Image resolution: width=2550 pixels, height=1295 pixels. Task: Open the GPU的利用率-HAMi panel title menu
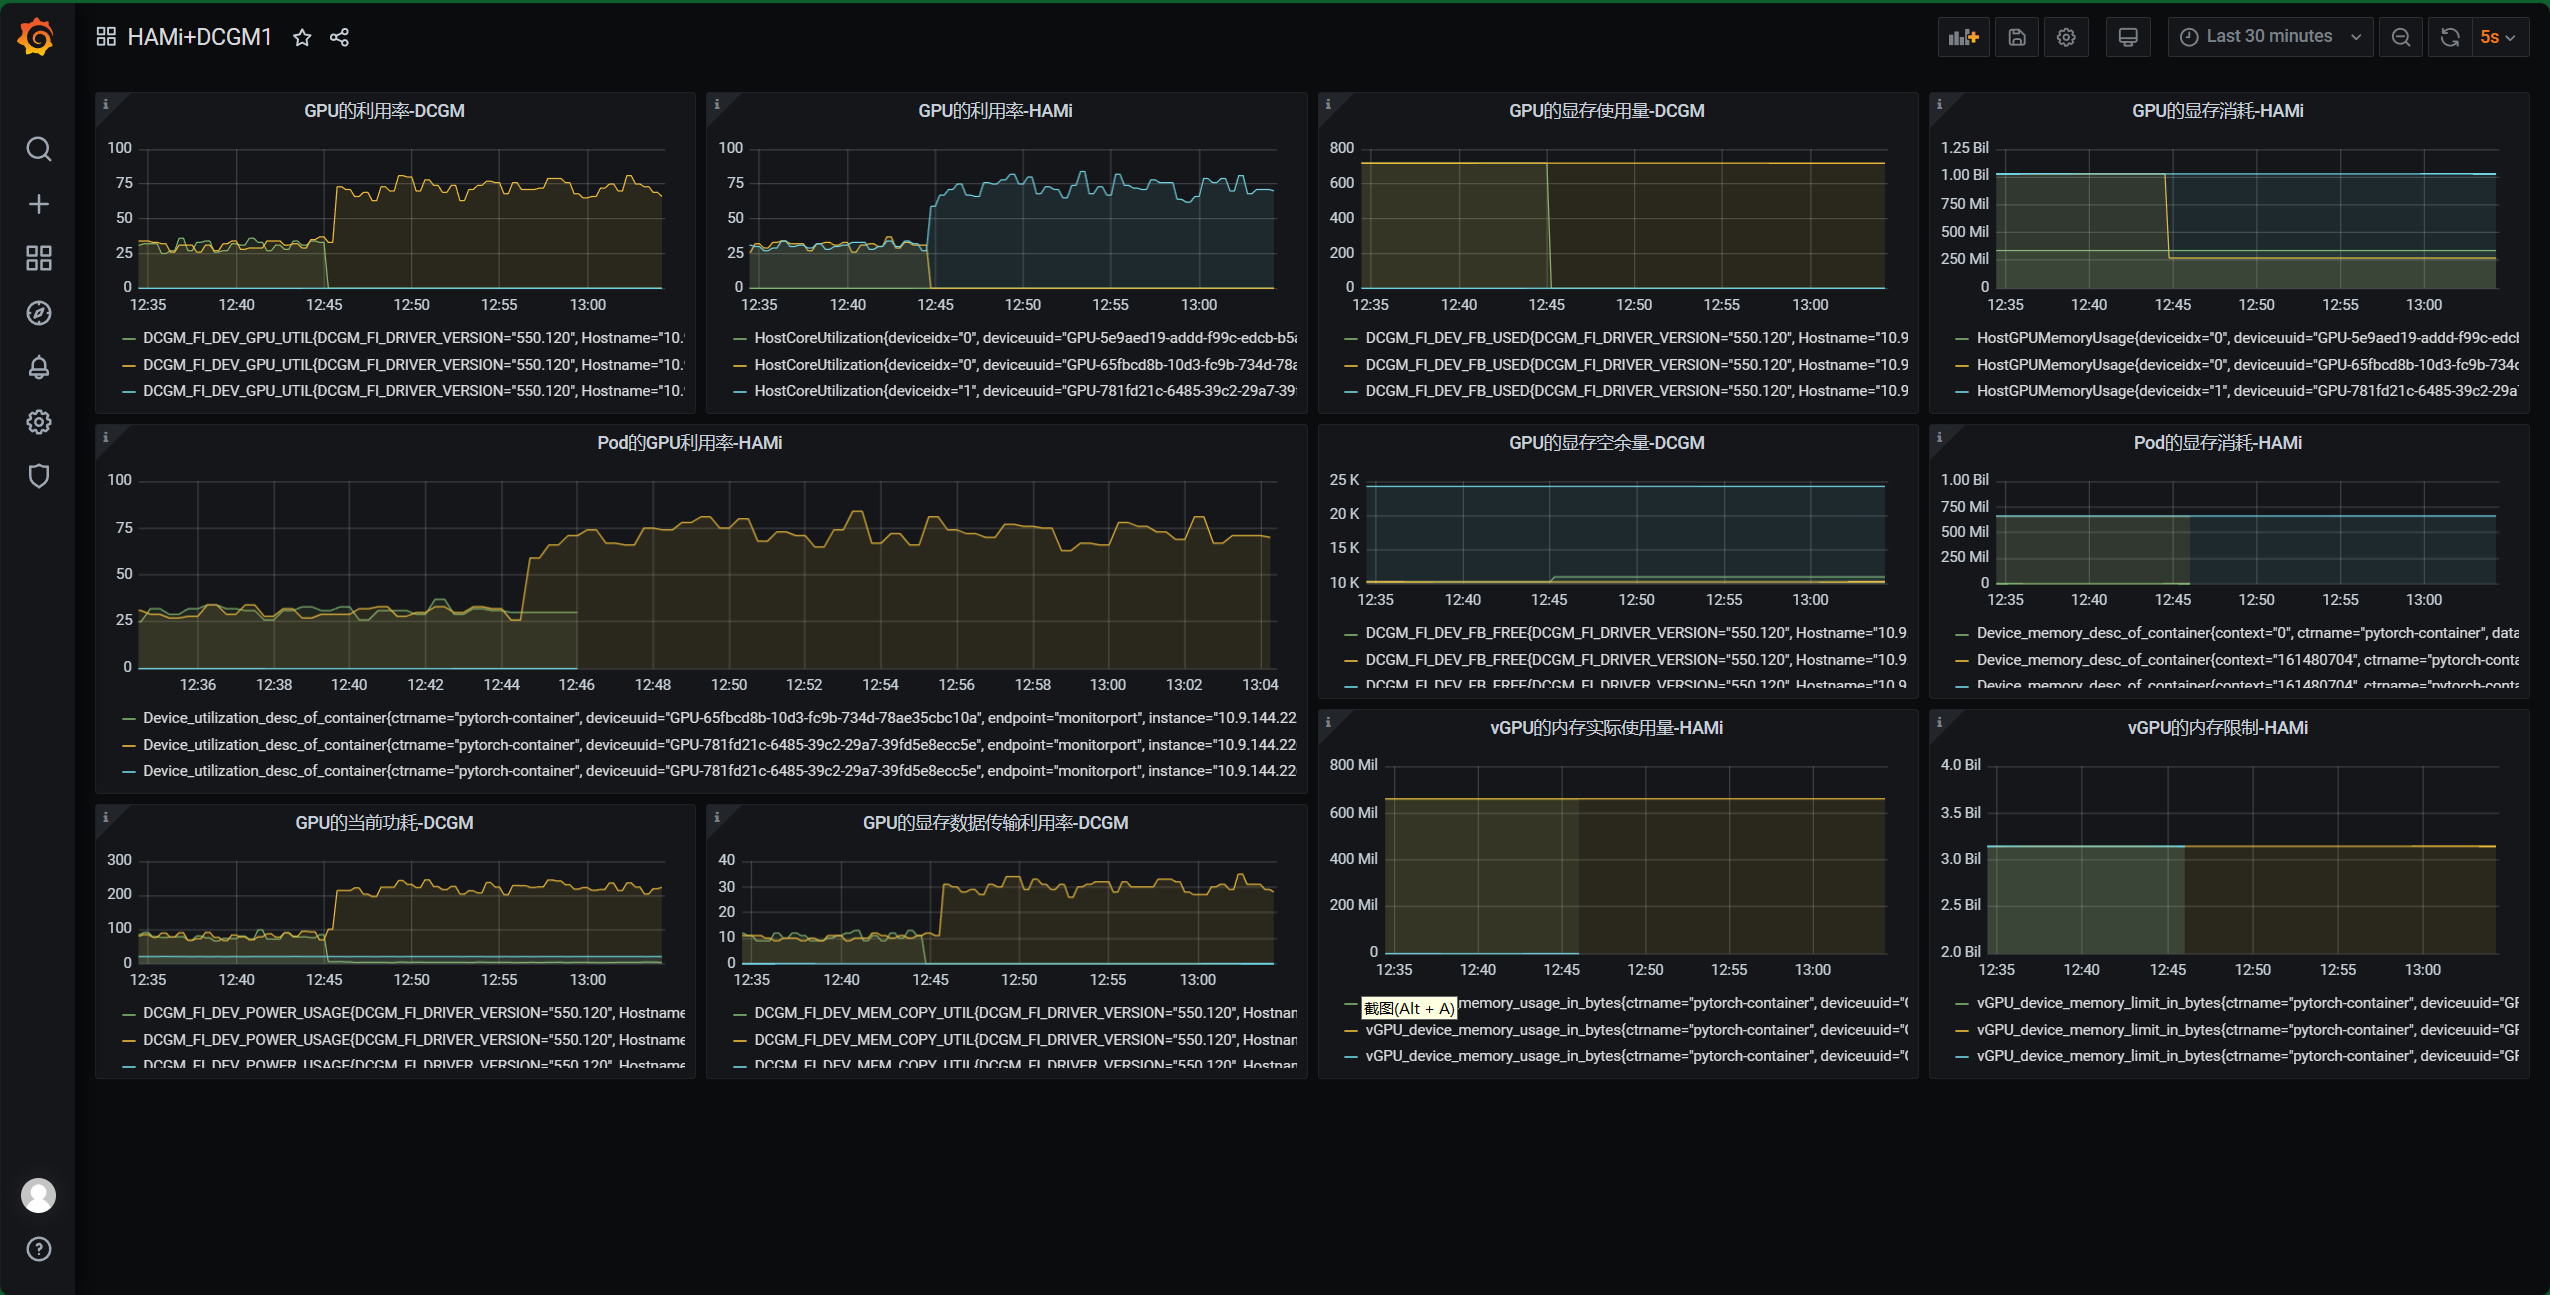(x=995, y=111)
